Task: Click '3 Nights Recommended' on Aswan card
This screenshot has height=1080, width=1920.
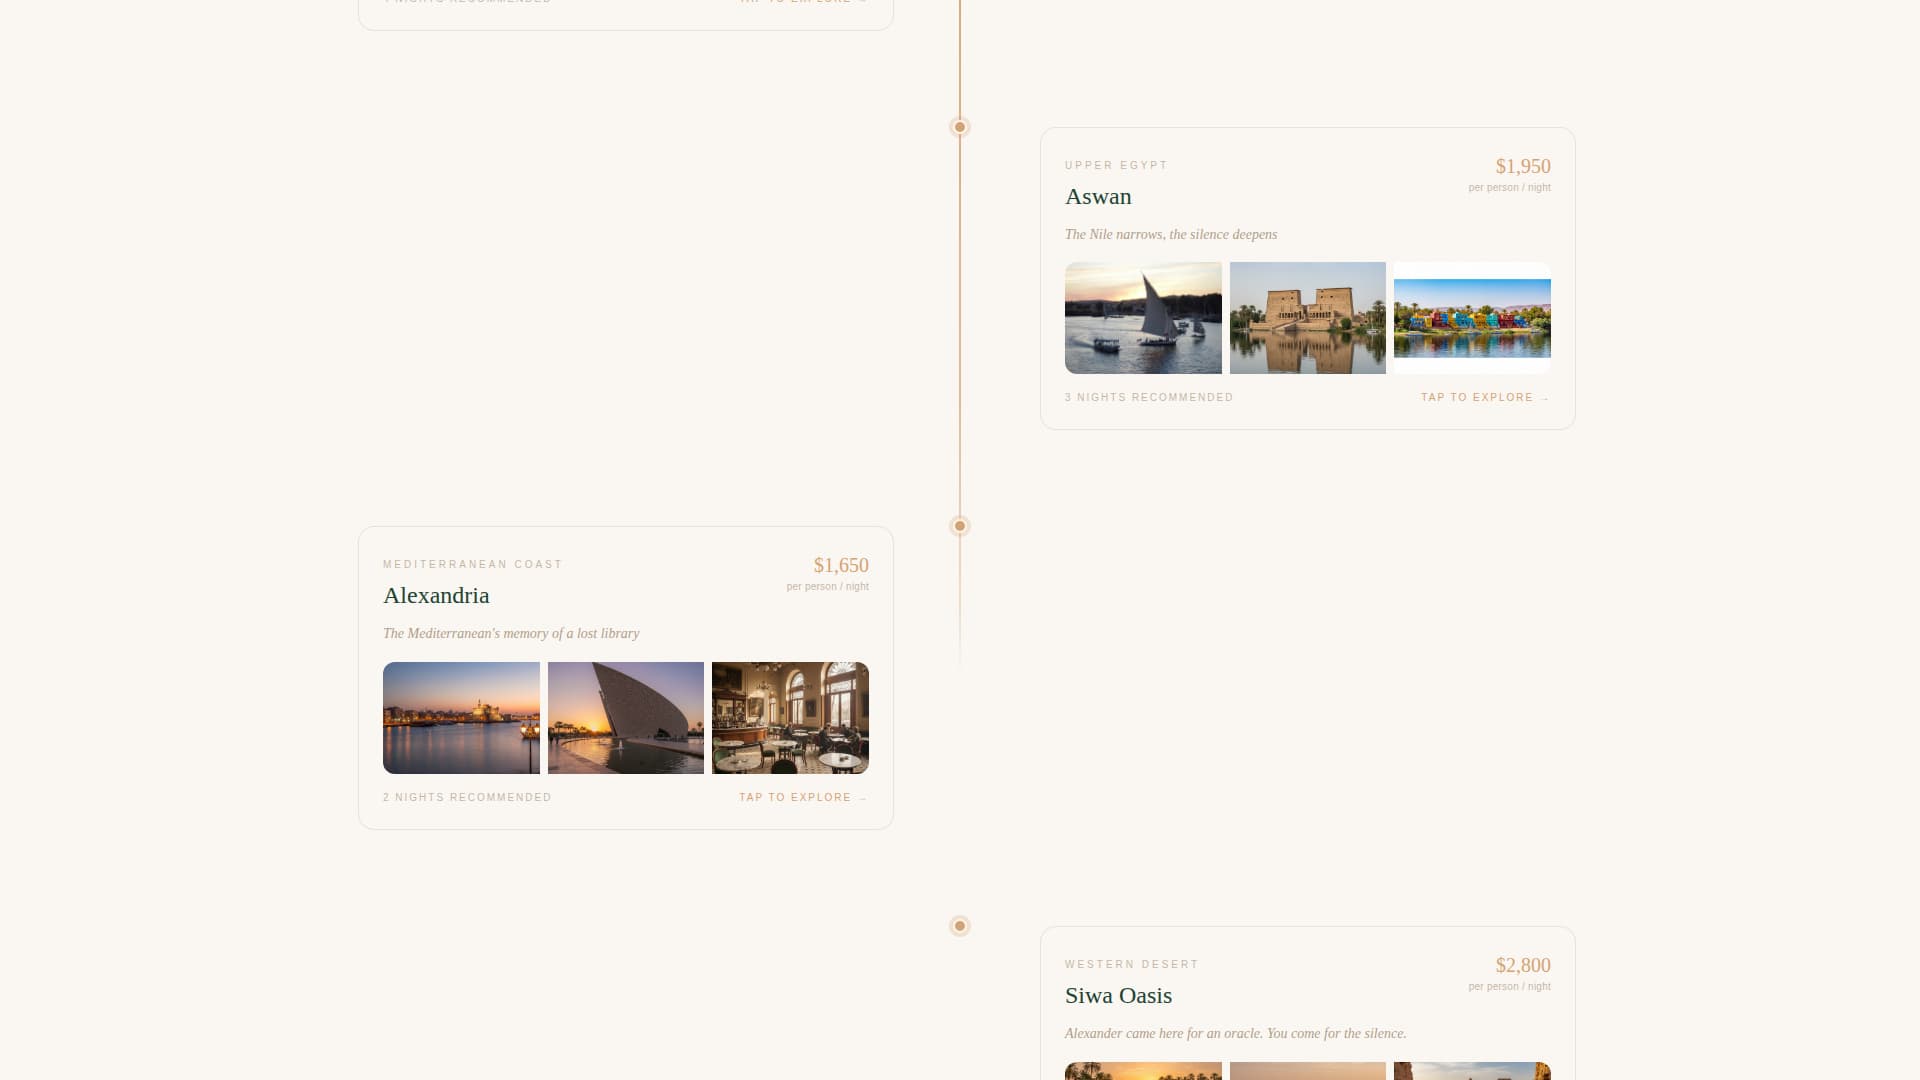Action: click(x=1149, y=398)
